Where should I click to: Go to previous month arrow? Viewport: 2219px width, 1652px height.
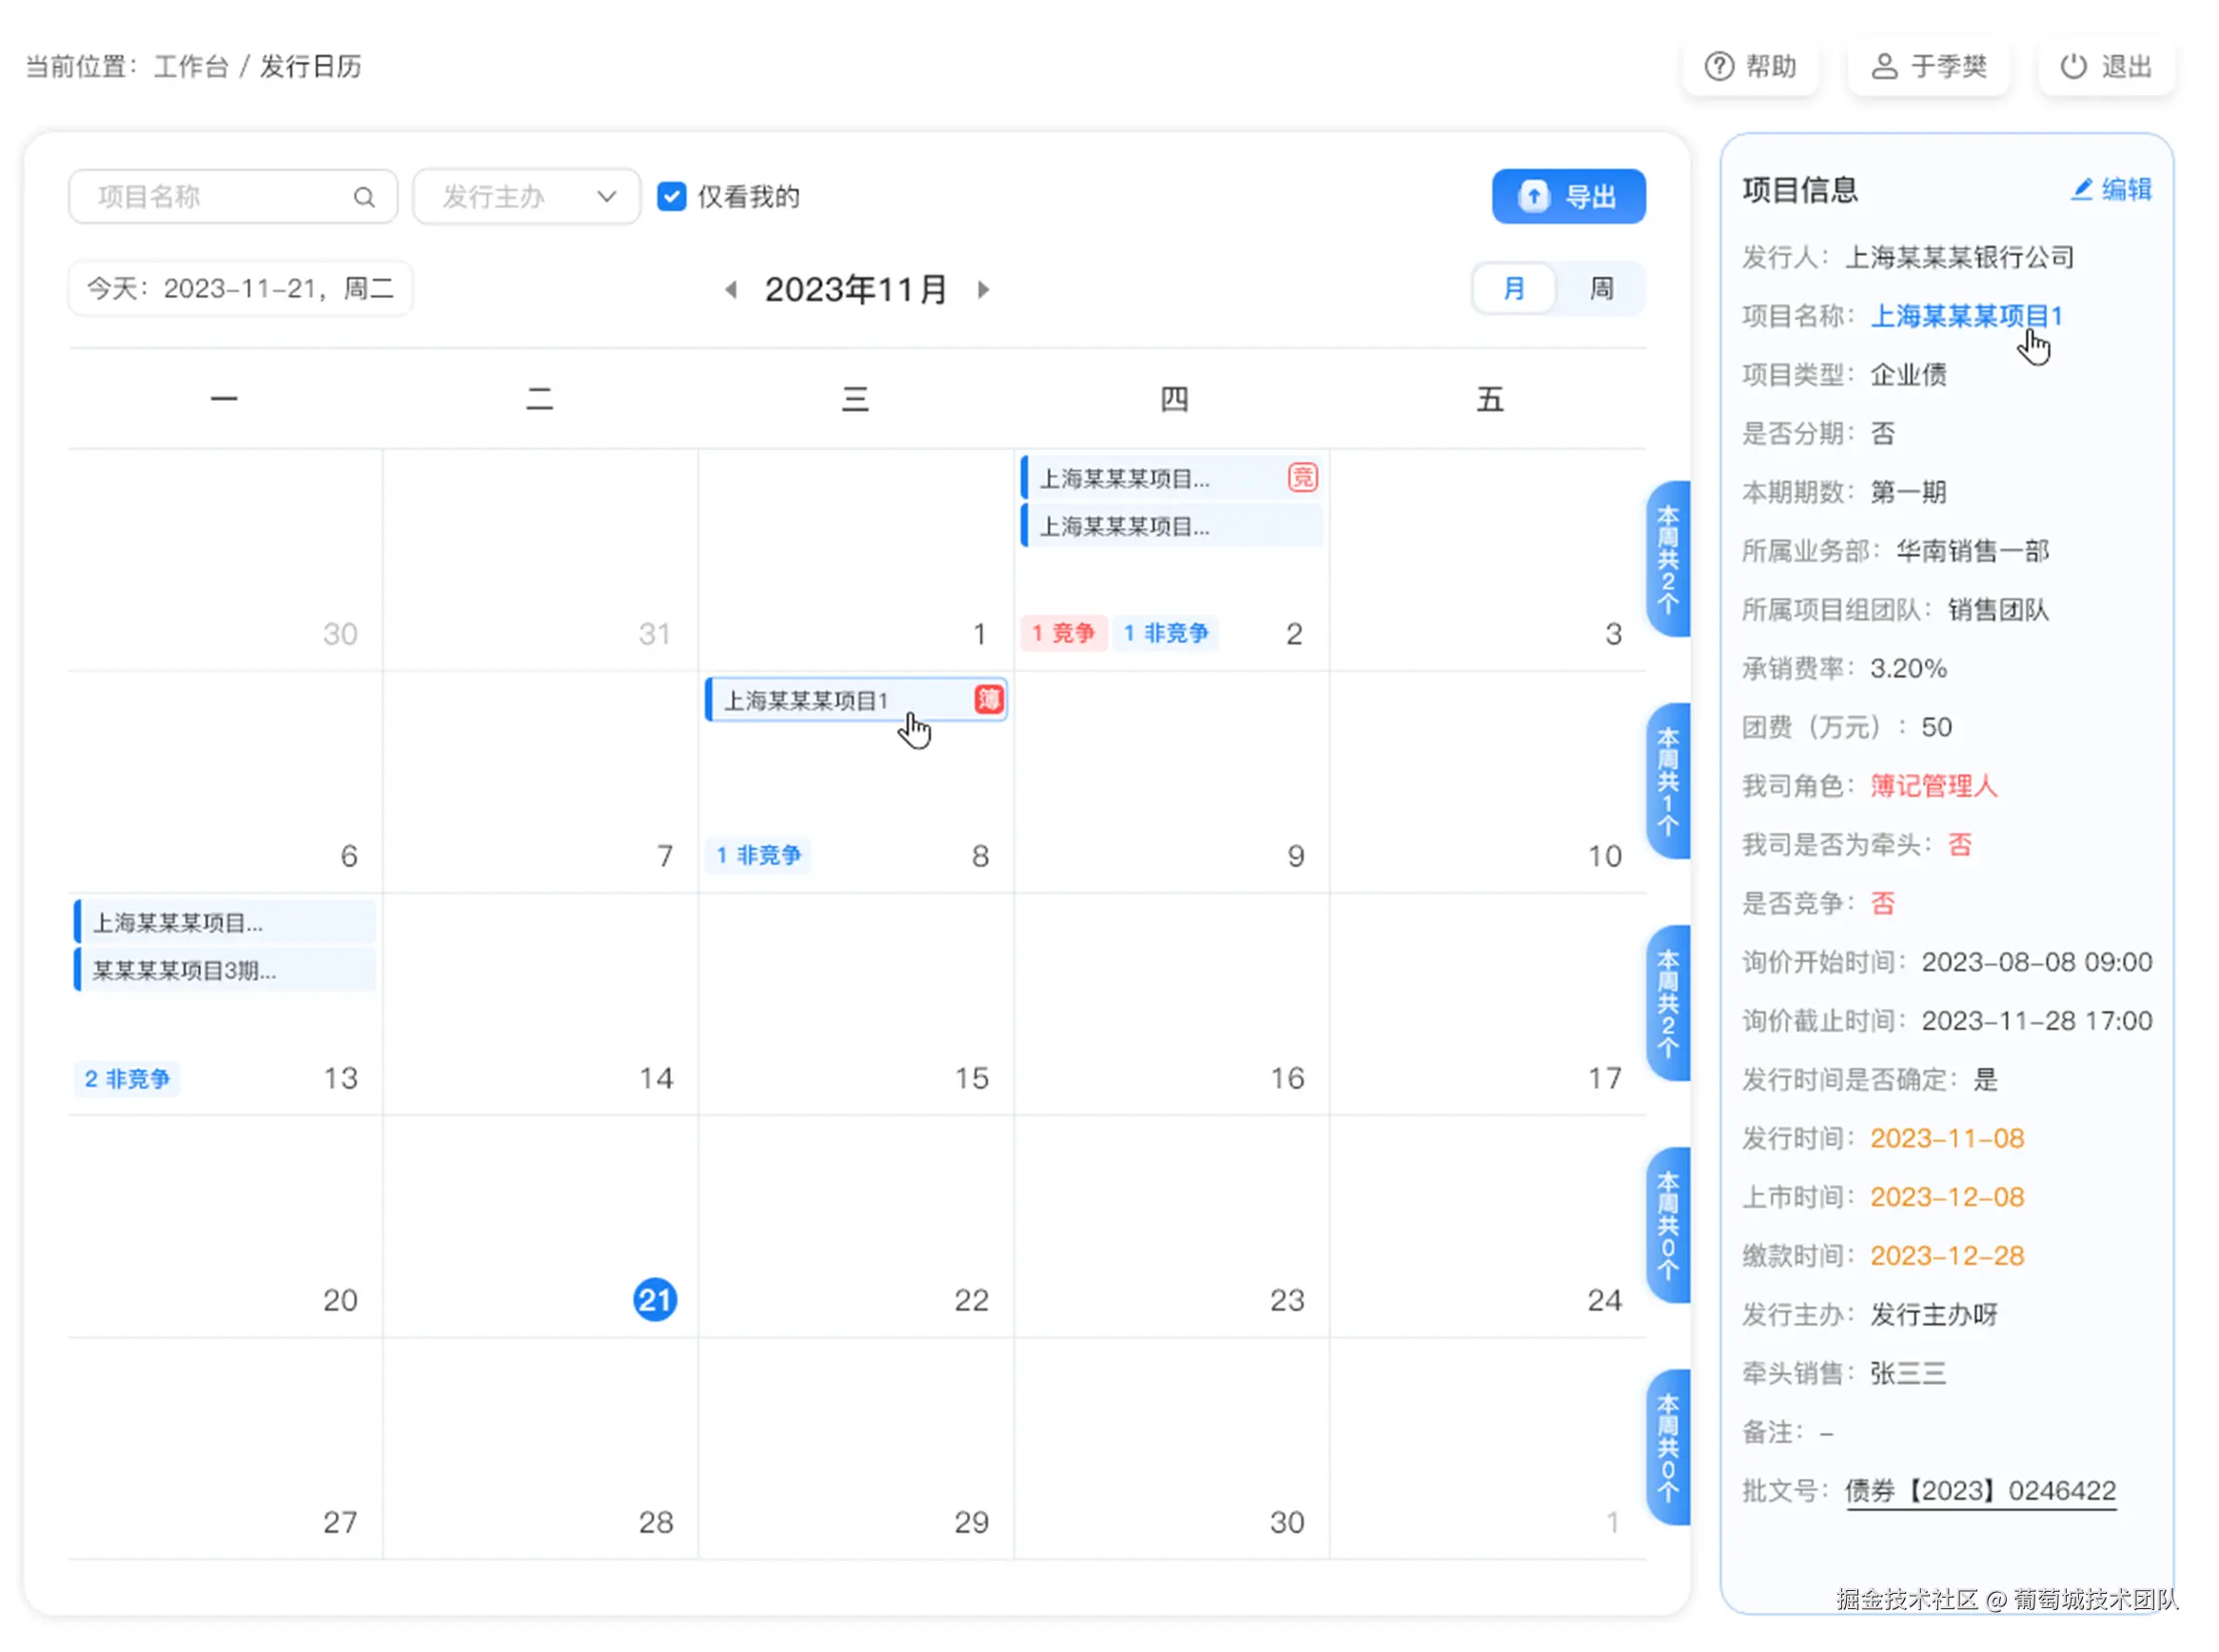click(731, 290)
